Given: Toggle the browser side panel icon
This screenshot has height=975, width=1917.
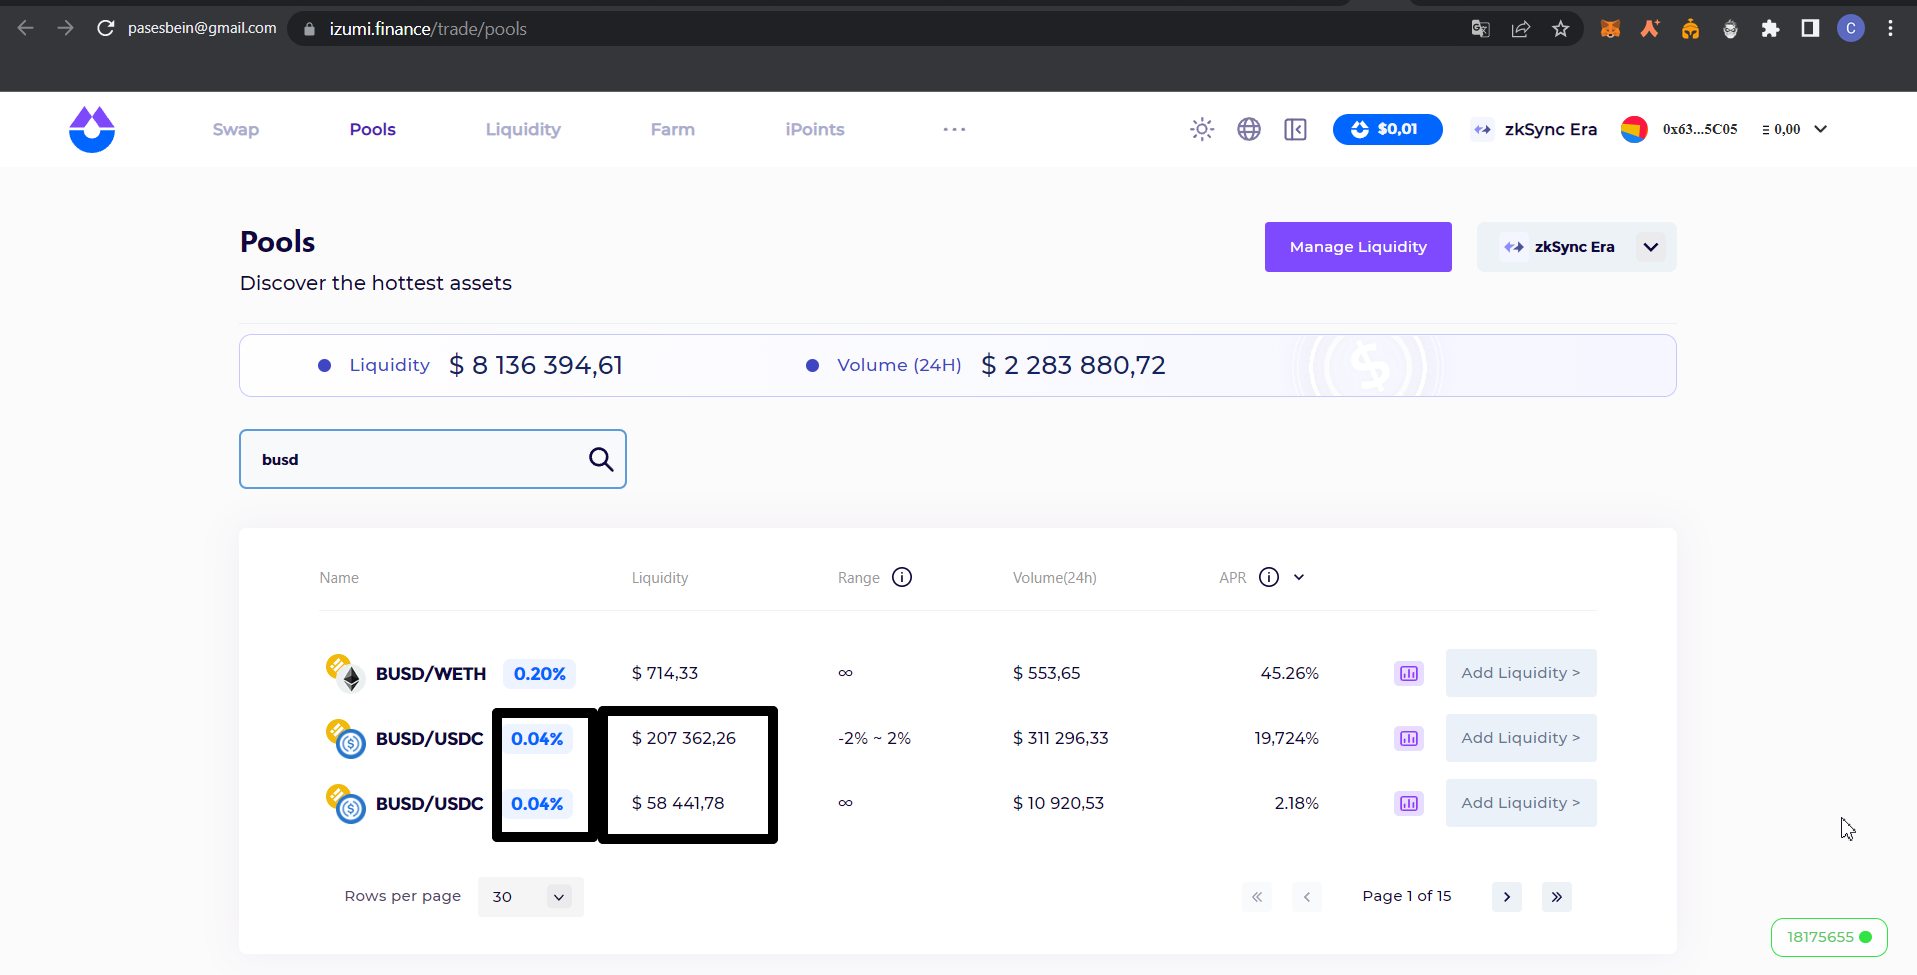Looking at the screenshot, I should tap(1810, 29).
